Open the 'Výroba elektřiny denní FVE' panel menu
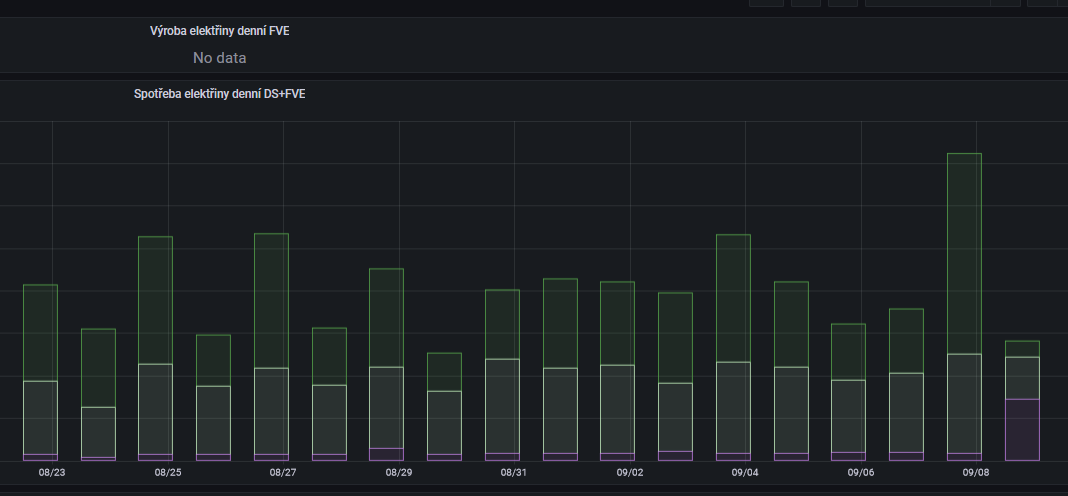The width and height of the screenshot is (1068, 496). [x=219, y=31]
